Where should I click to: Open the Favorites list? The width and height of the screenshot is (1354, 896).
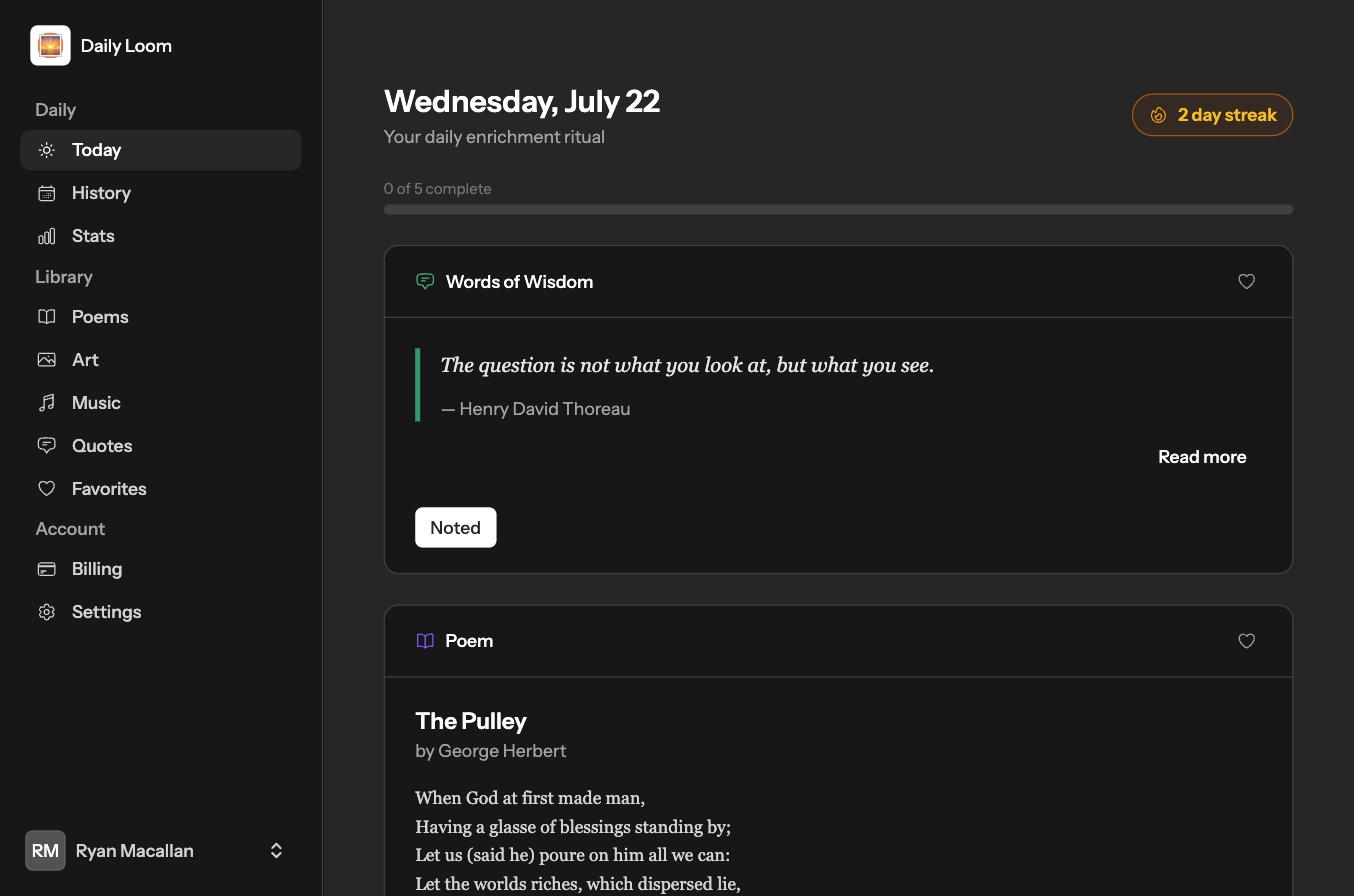[161, 489]
